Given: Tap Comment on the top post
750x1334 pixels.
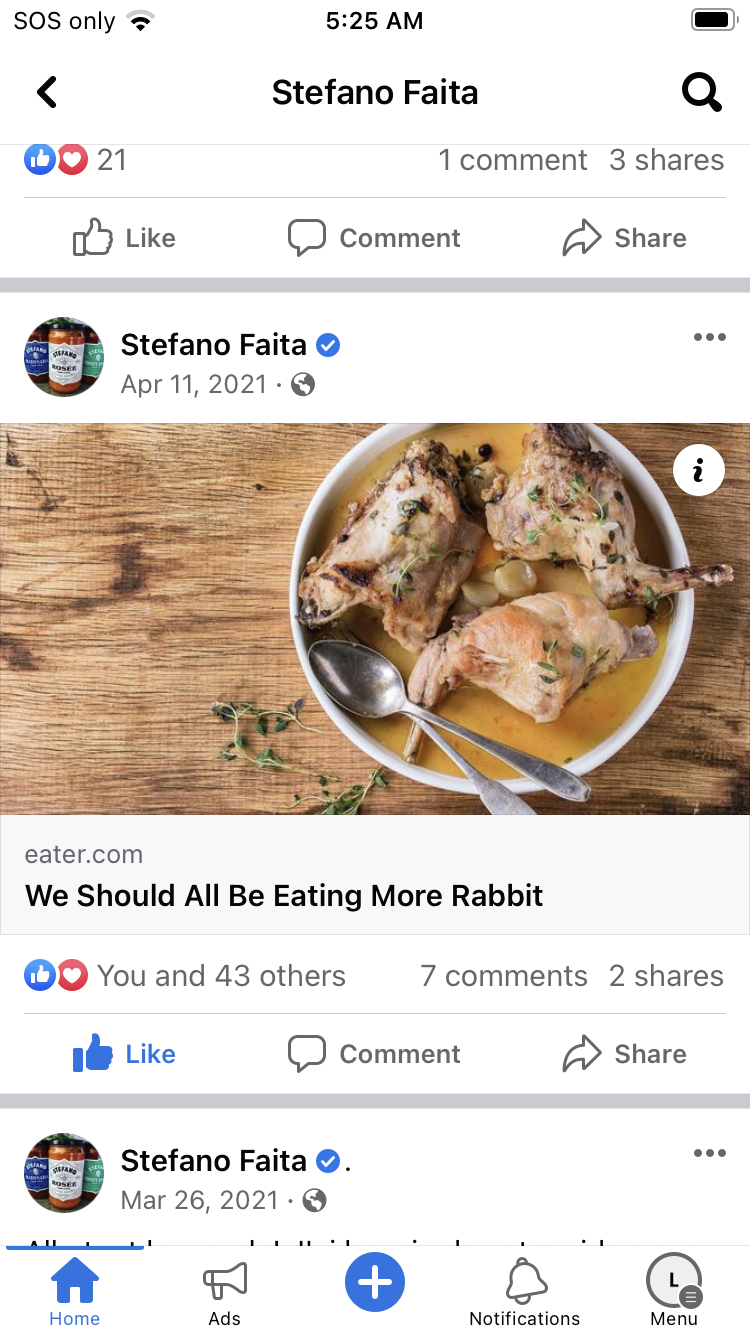Looking at the screenshot, I should click(374, 238).
